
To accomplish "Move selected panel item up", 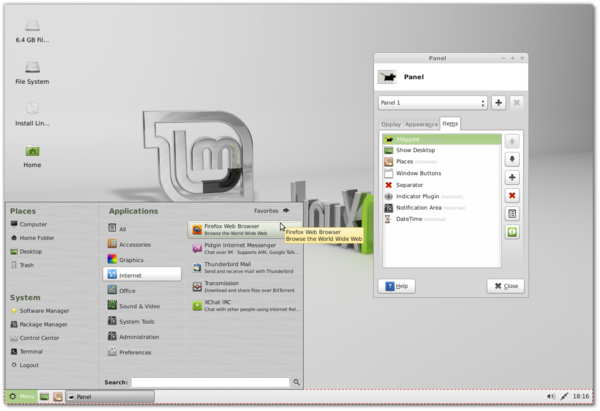I will (x=512, y=141).
